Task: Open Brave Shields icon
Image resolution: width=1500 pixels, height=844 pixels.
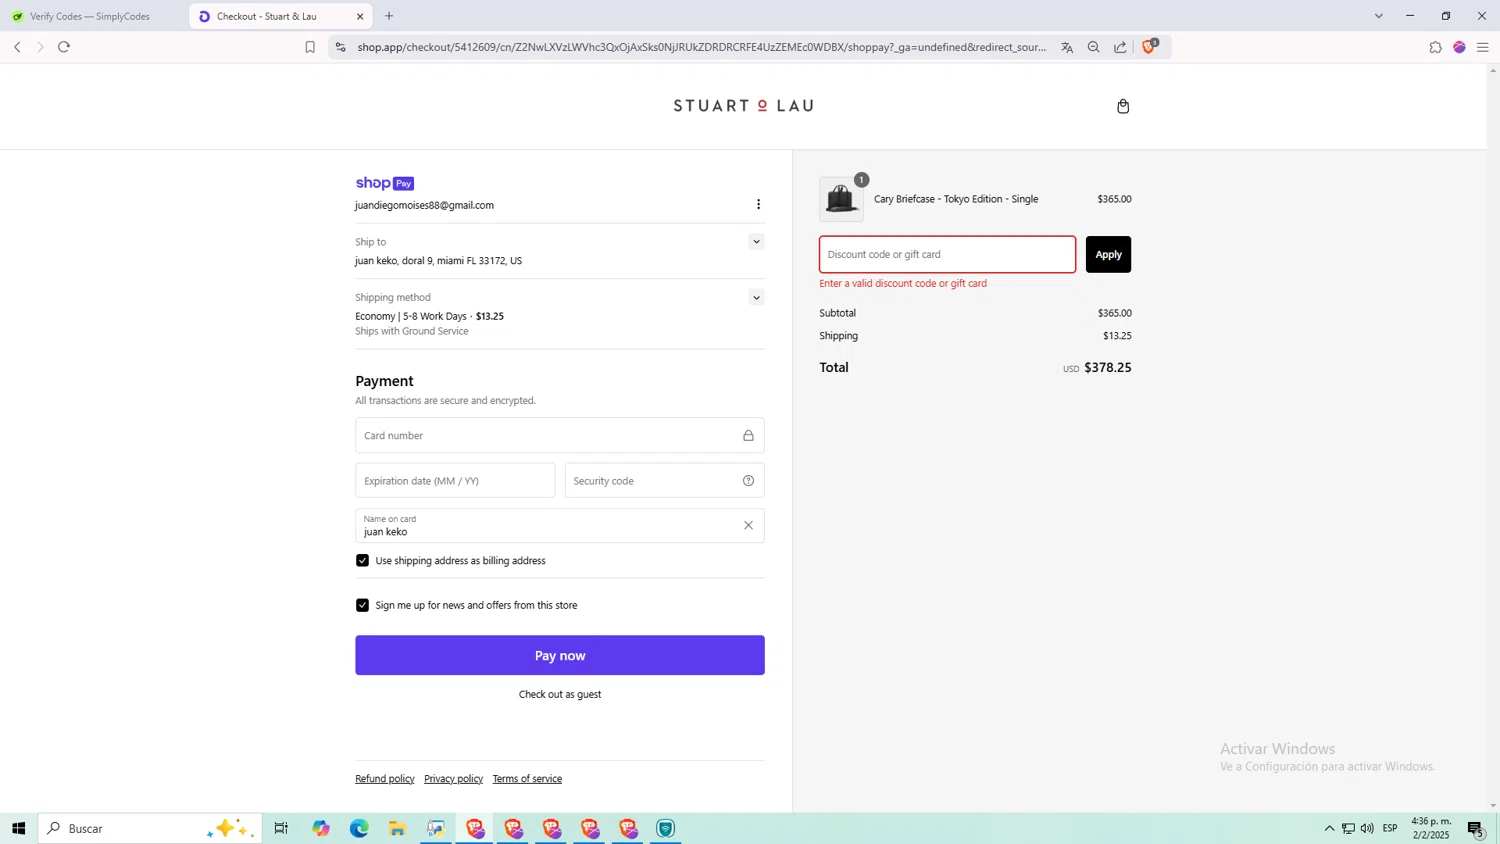Action: [x=1149, y=46]
